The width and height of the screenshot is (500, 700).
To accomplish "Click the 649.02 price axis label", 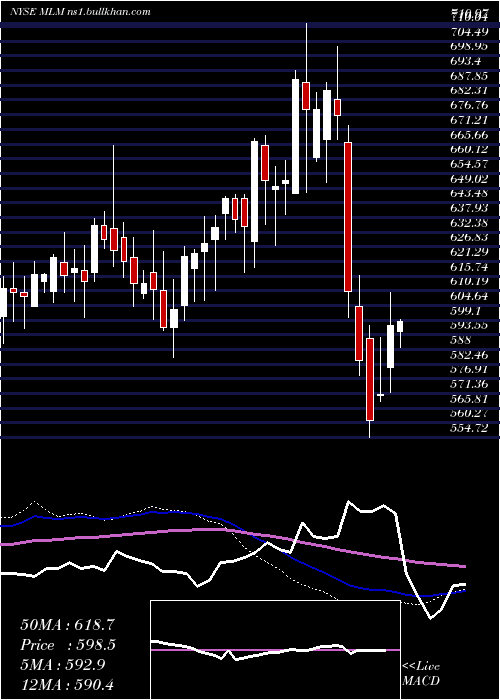I will [x=470, y=179].
